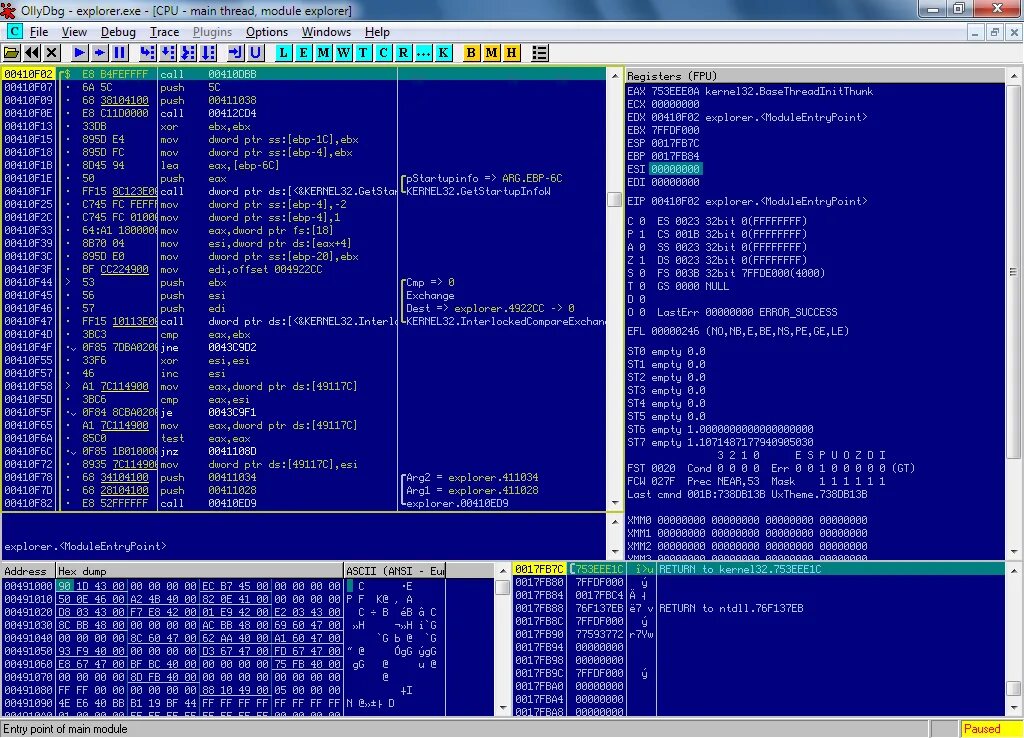Click the LastErr ERROR_SUCCESS line

tap(746, 312)
